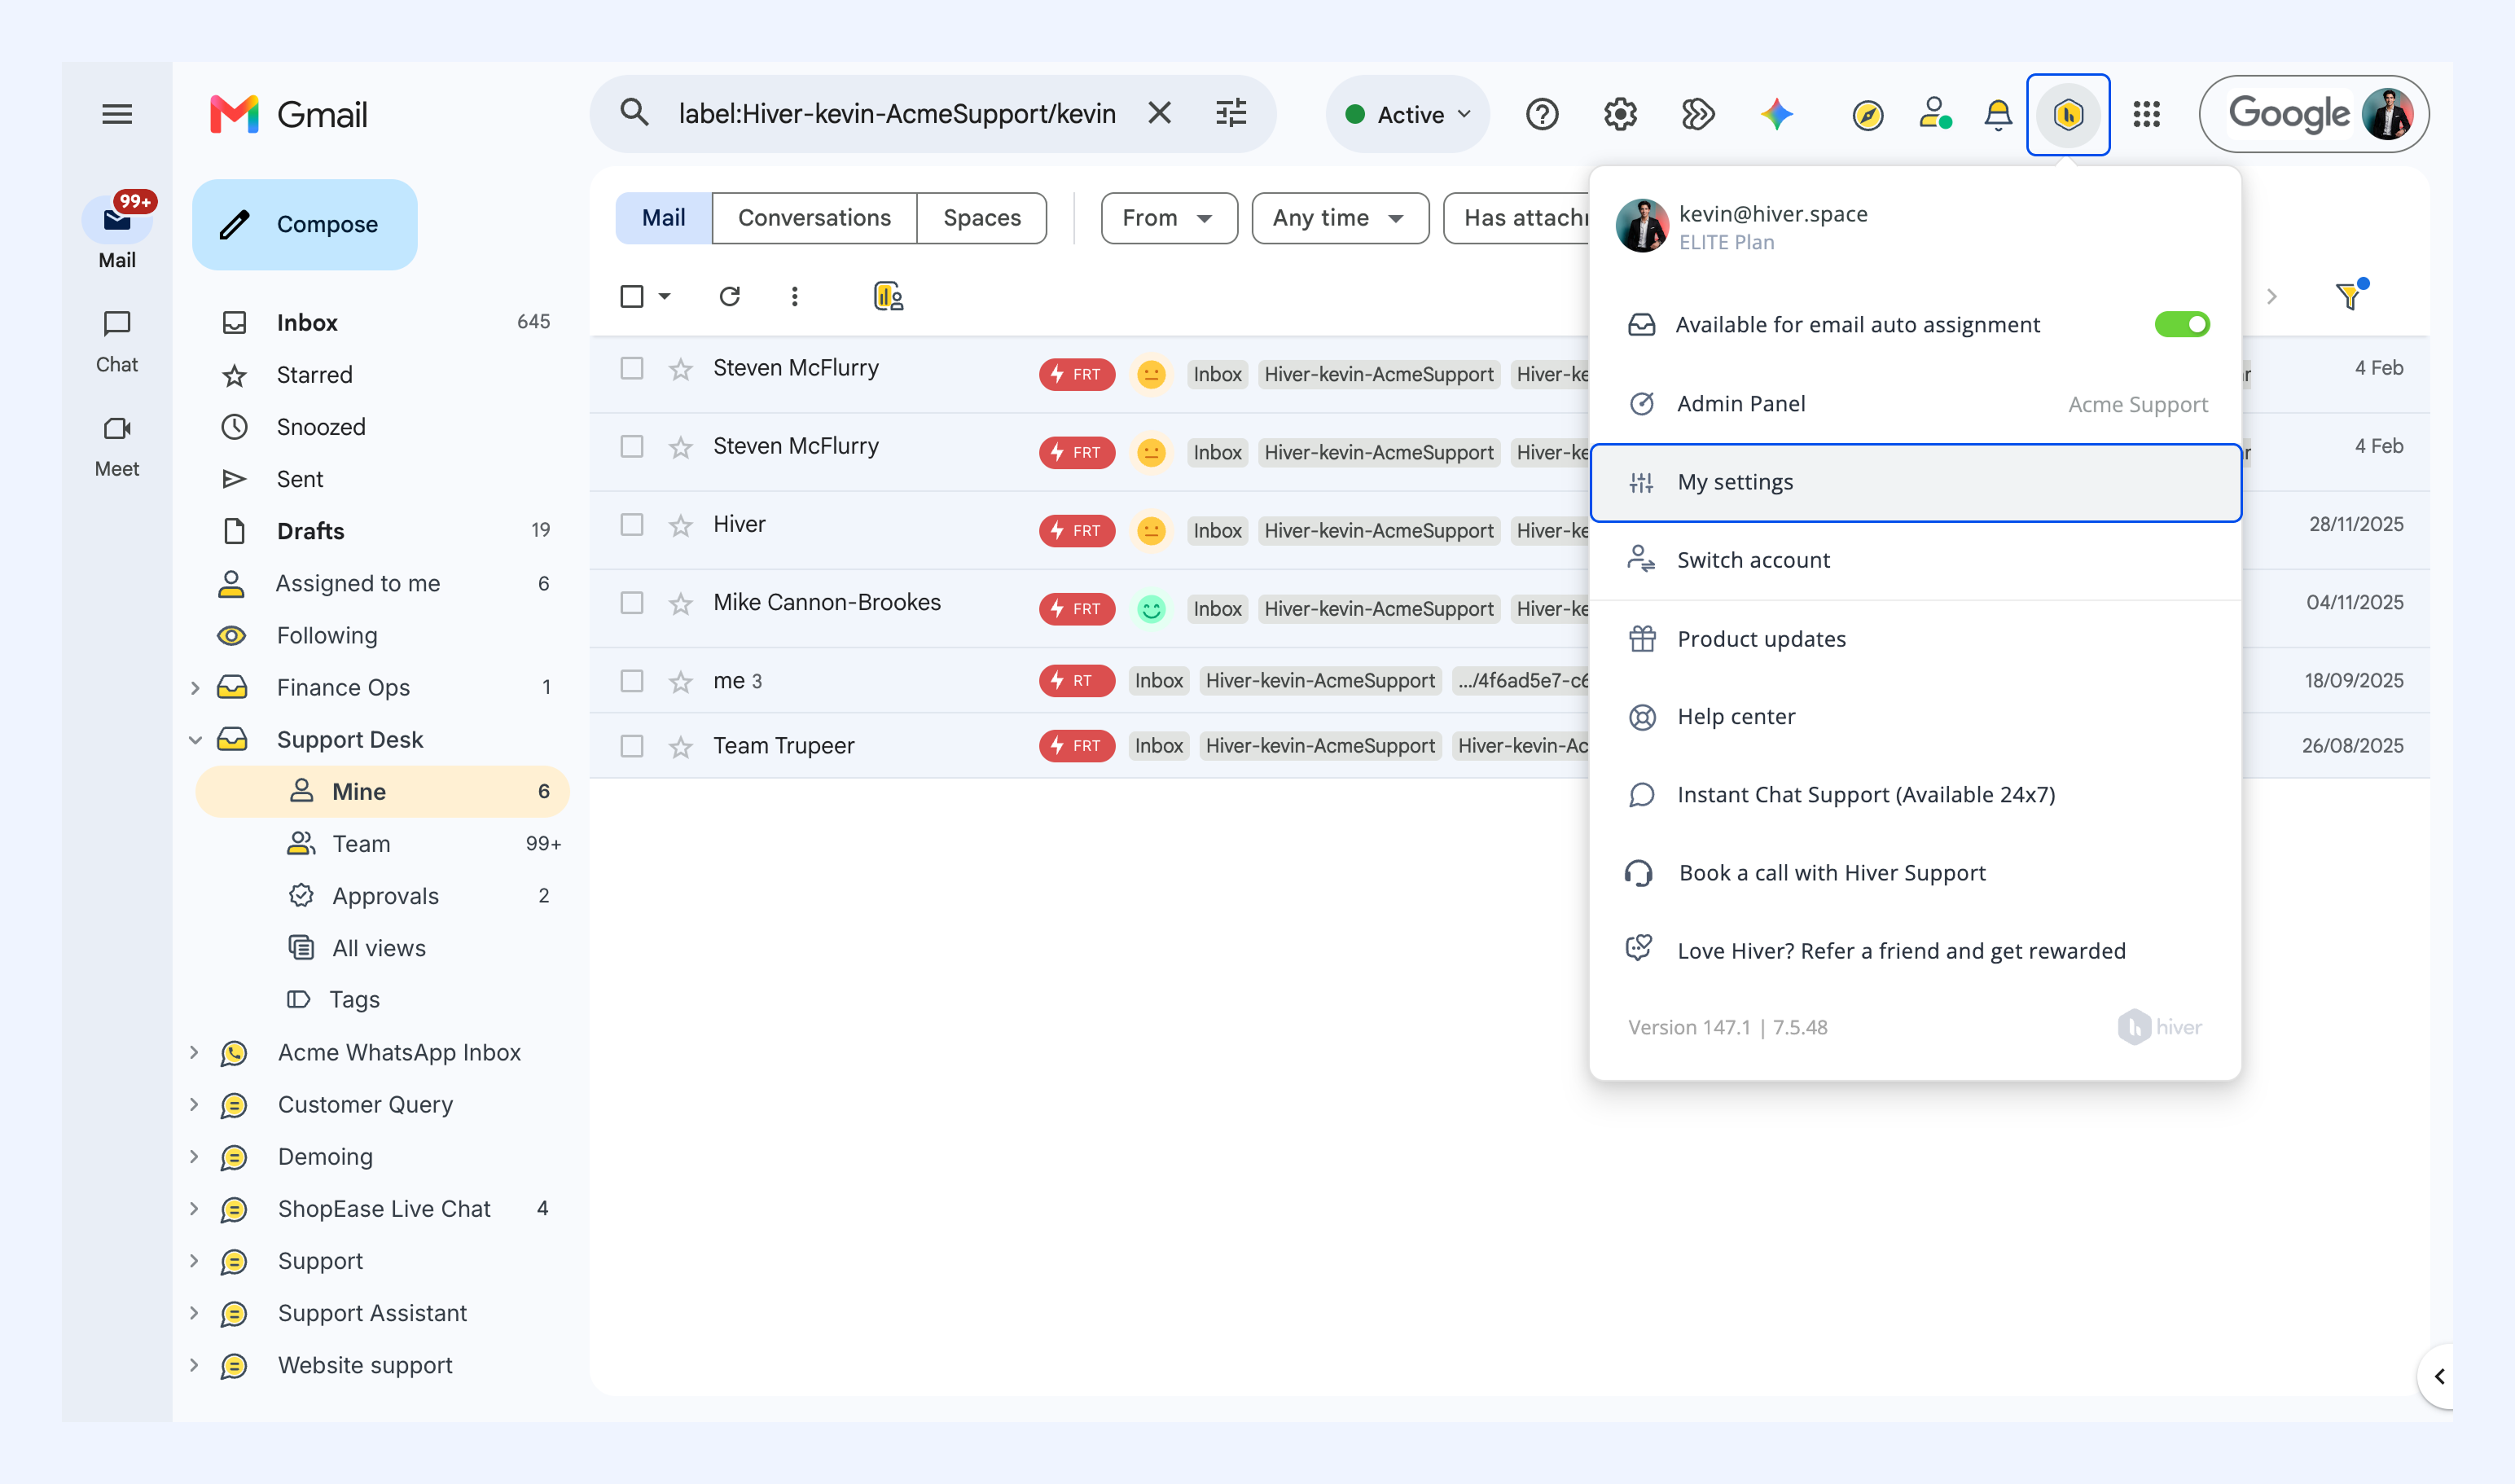
Task: Go to Meet in left rail
Action: pos(117,446)
